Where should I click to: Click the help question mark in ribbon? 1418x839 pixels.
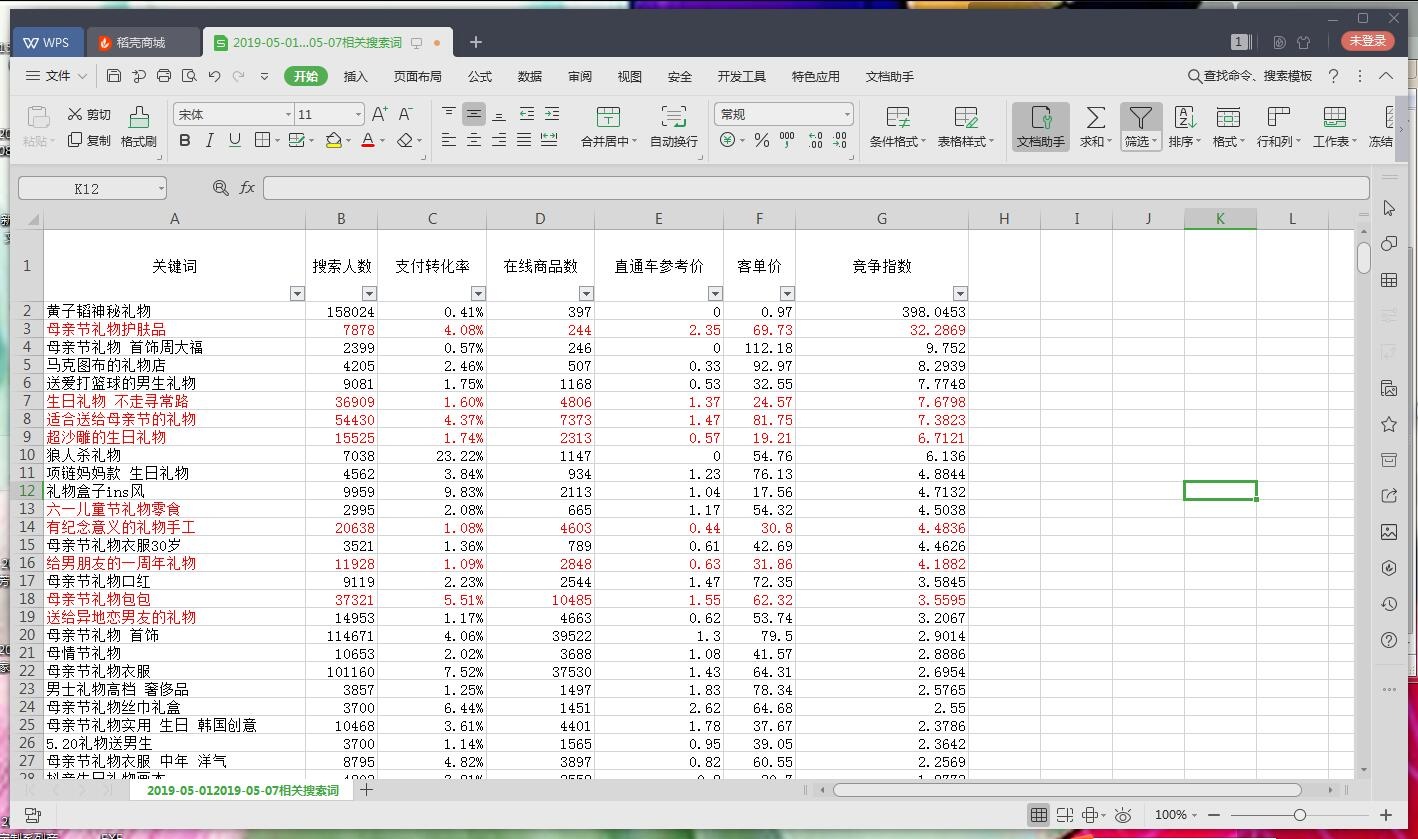click(1333, 76)
